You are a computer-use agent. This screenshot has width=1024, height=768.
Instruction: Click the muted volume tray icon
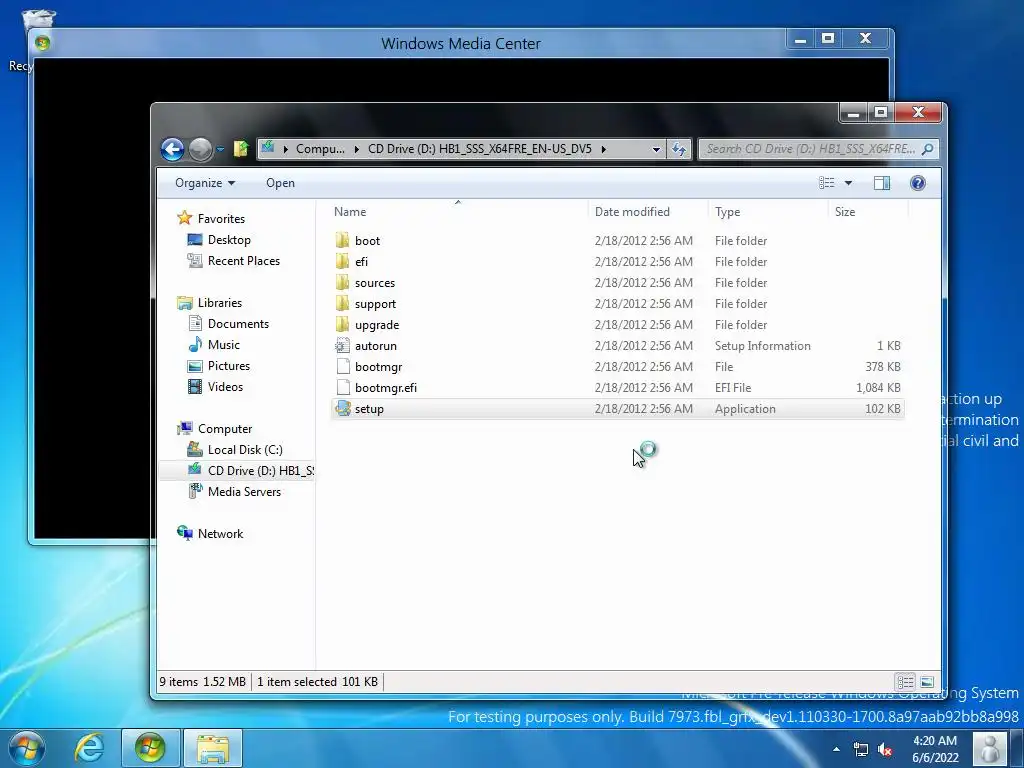[x=885, y=749]
